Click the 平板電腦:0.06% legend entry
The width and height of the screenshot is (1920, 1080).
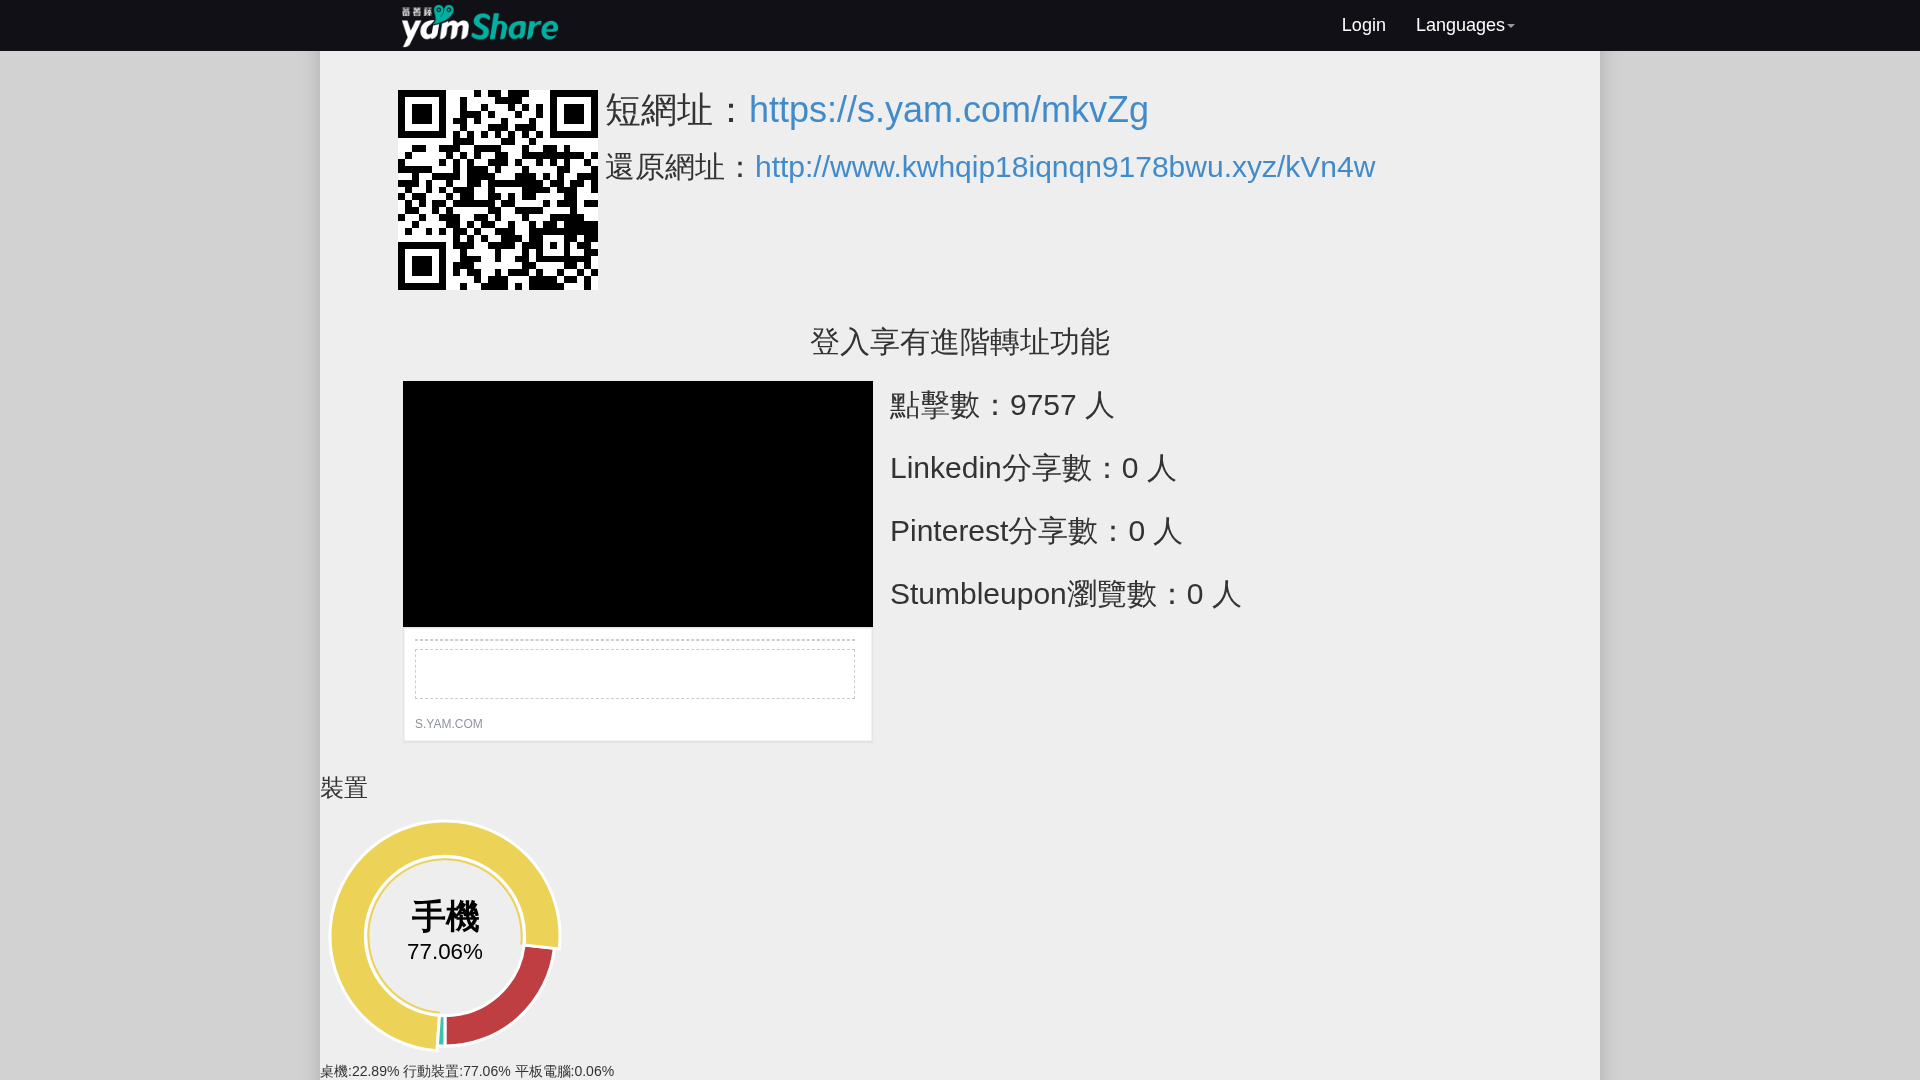tap(564, 1071)
